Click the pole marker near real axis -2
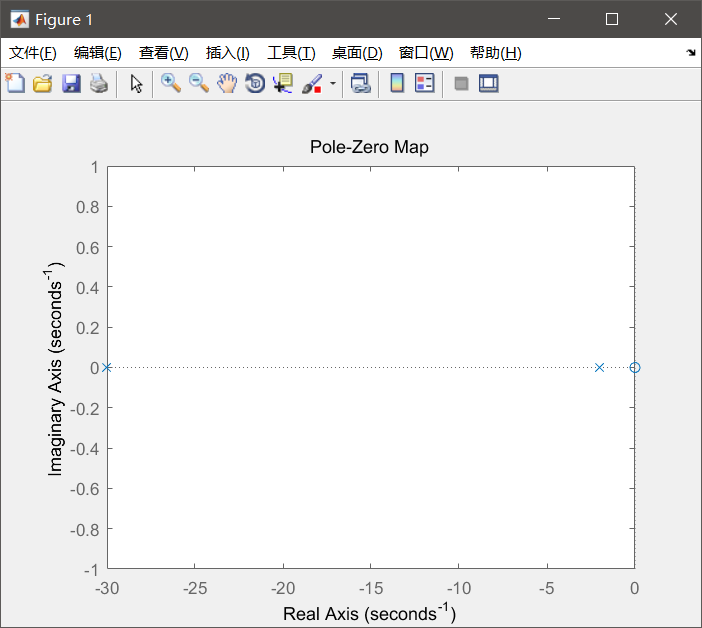 599,367
